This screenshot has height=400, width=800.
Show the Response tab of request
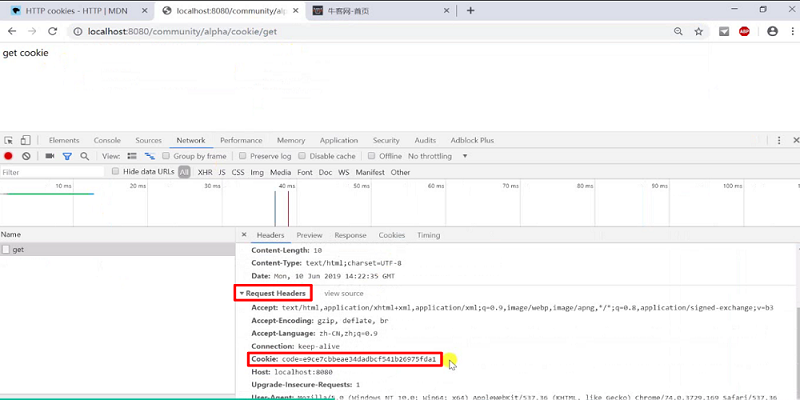point(351,235)
